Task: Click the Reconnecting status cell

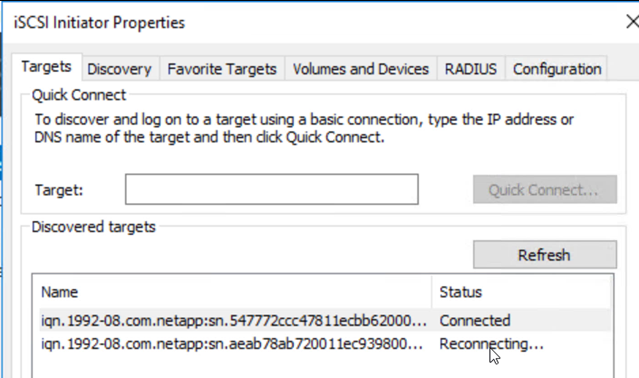Action: [x=491, y=344]
